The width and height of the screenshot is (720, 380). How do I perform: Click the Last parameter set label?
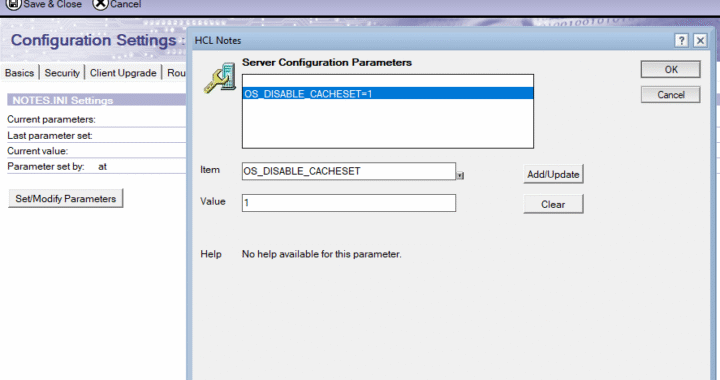pyautogui.click(x=50, y=136)
